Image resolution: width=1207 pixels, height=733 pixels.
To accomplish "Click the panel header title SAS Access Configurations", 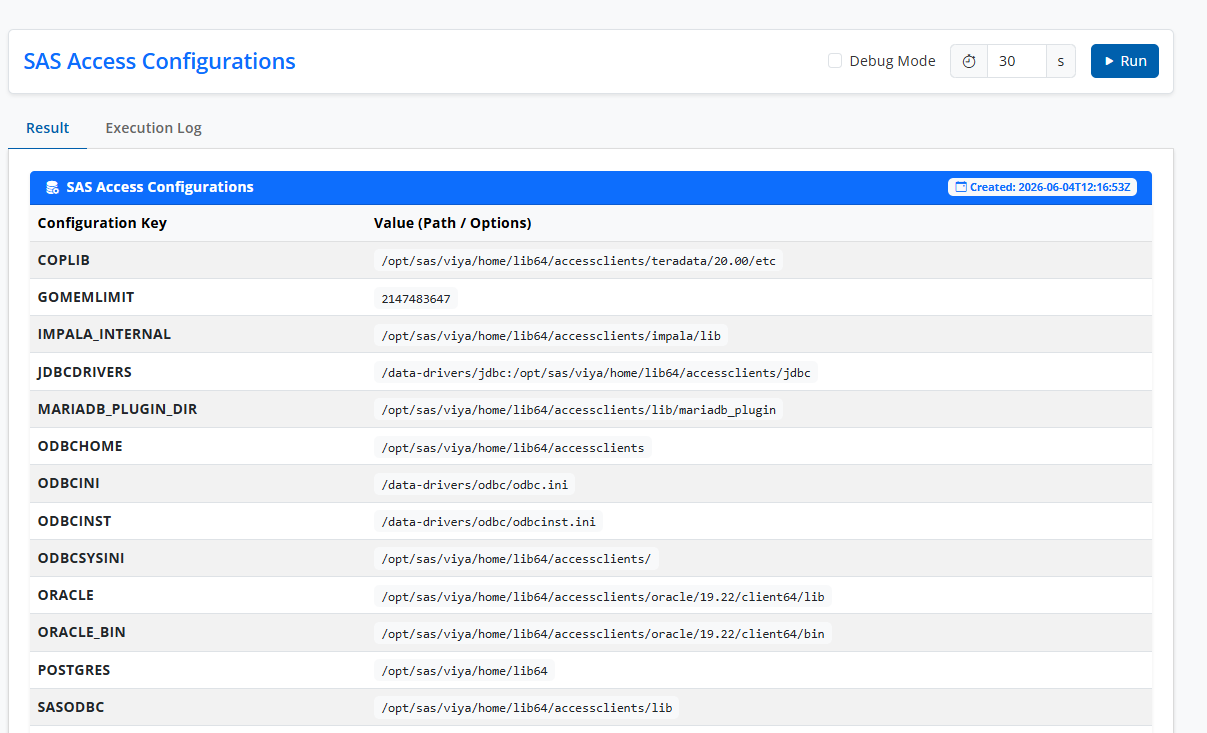I will [160, 187].
